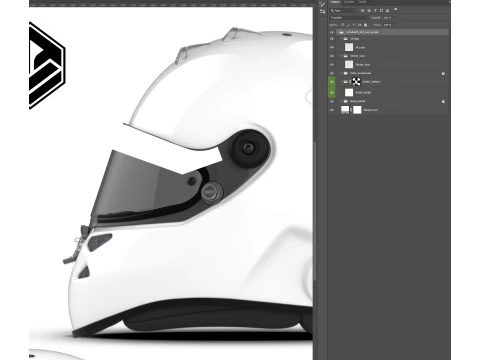Open the layer filter kind dropdown
This screenshot has height=360, width=480.
point(342,11)
